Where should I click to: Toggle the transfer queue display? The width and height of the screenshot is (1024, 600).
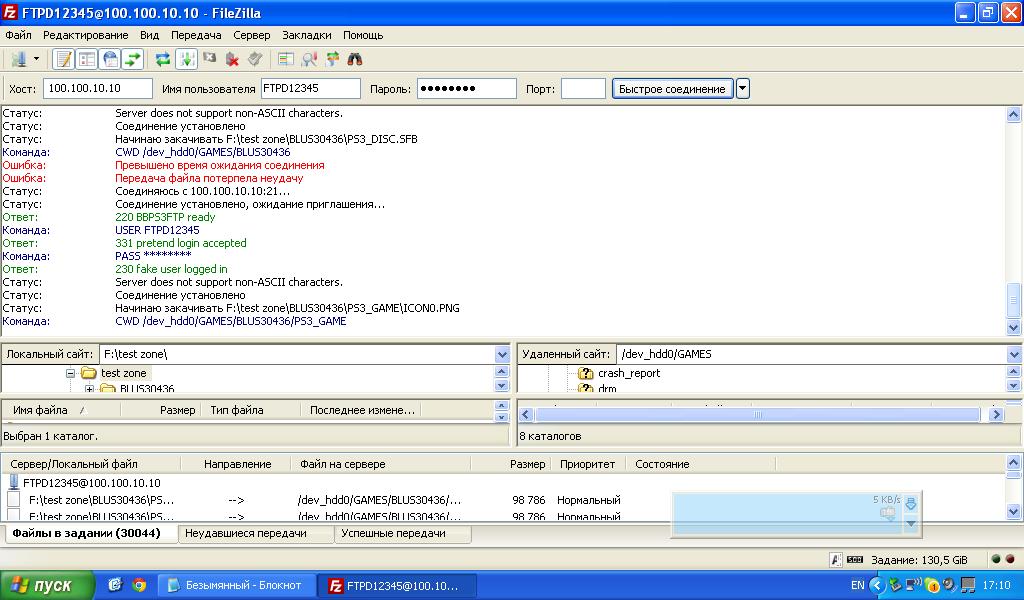point(133,59)
